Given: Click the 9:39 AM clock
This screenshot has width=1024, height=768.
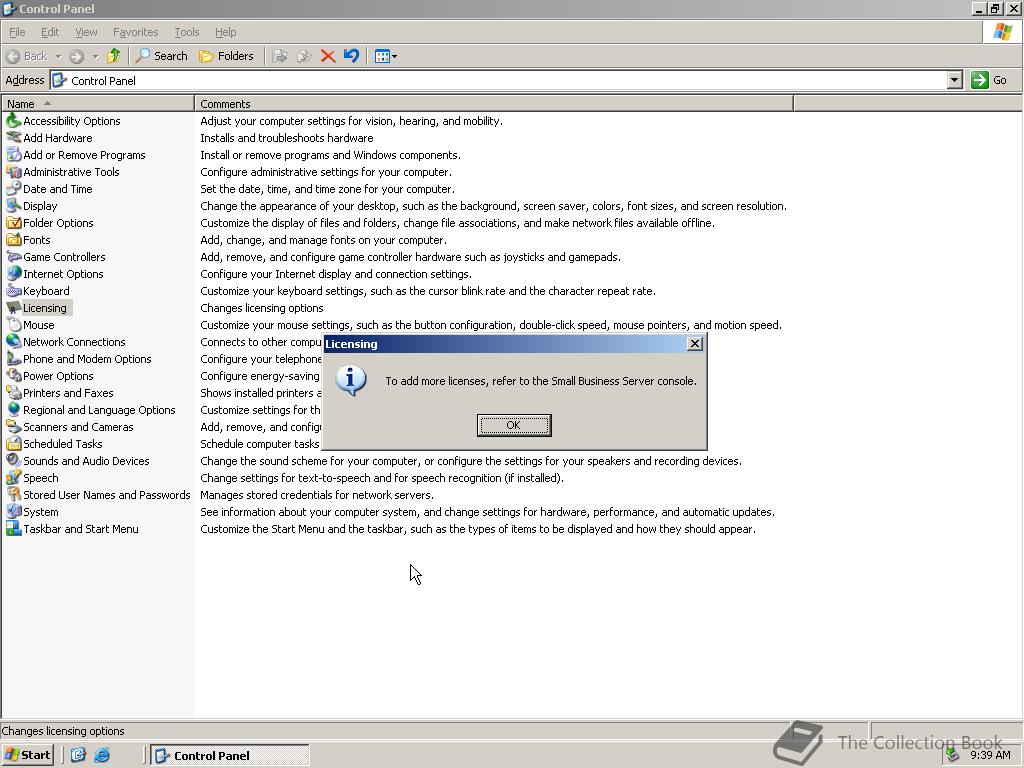Looking at the screenshot, I should point(990,756).
